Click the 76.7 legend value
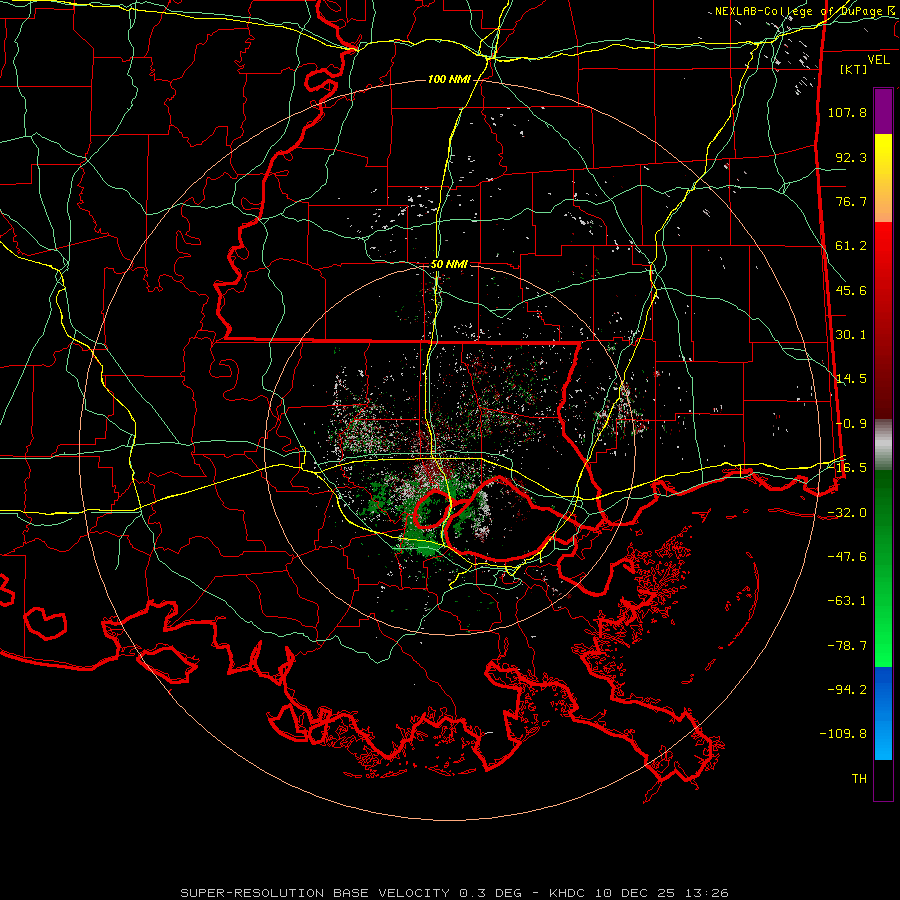Screen dimensions: 900x900 (851, 201)
